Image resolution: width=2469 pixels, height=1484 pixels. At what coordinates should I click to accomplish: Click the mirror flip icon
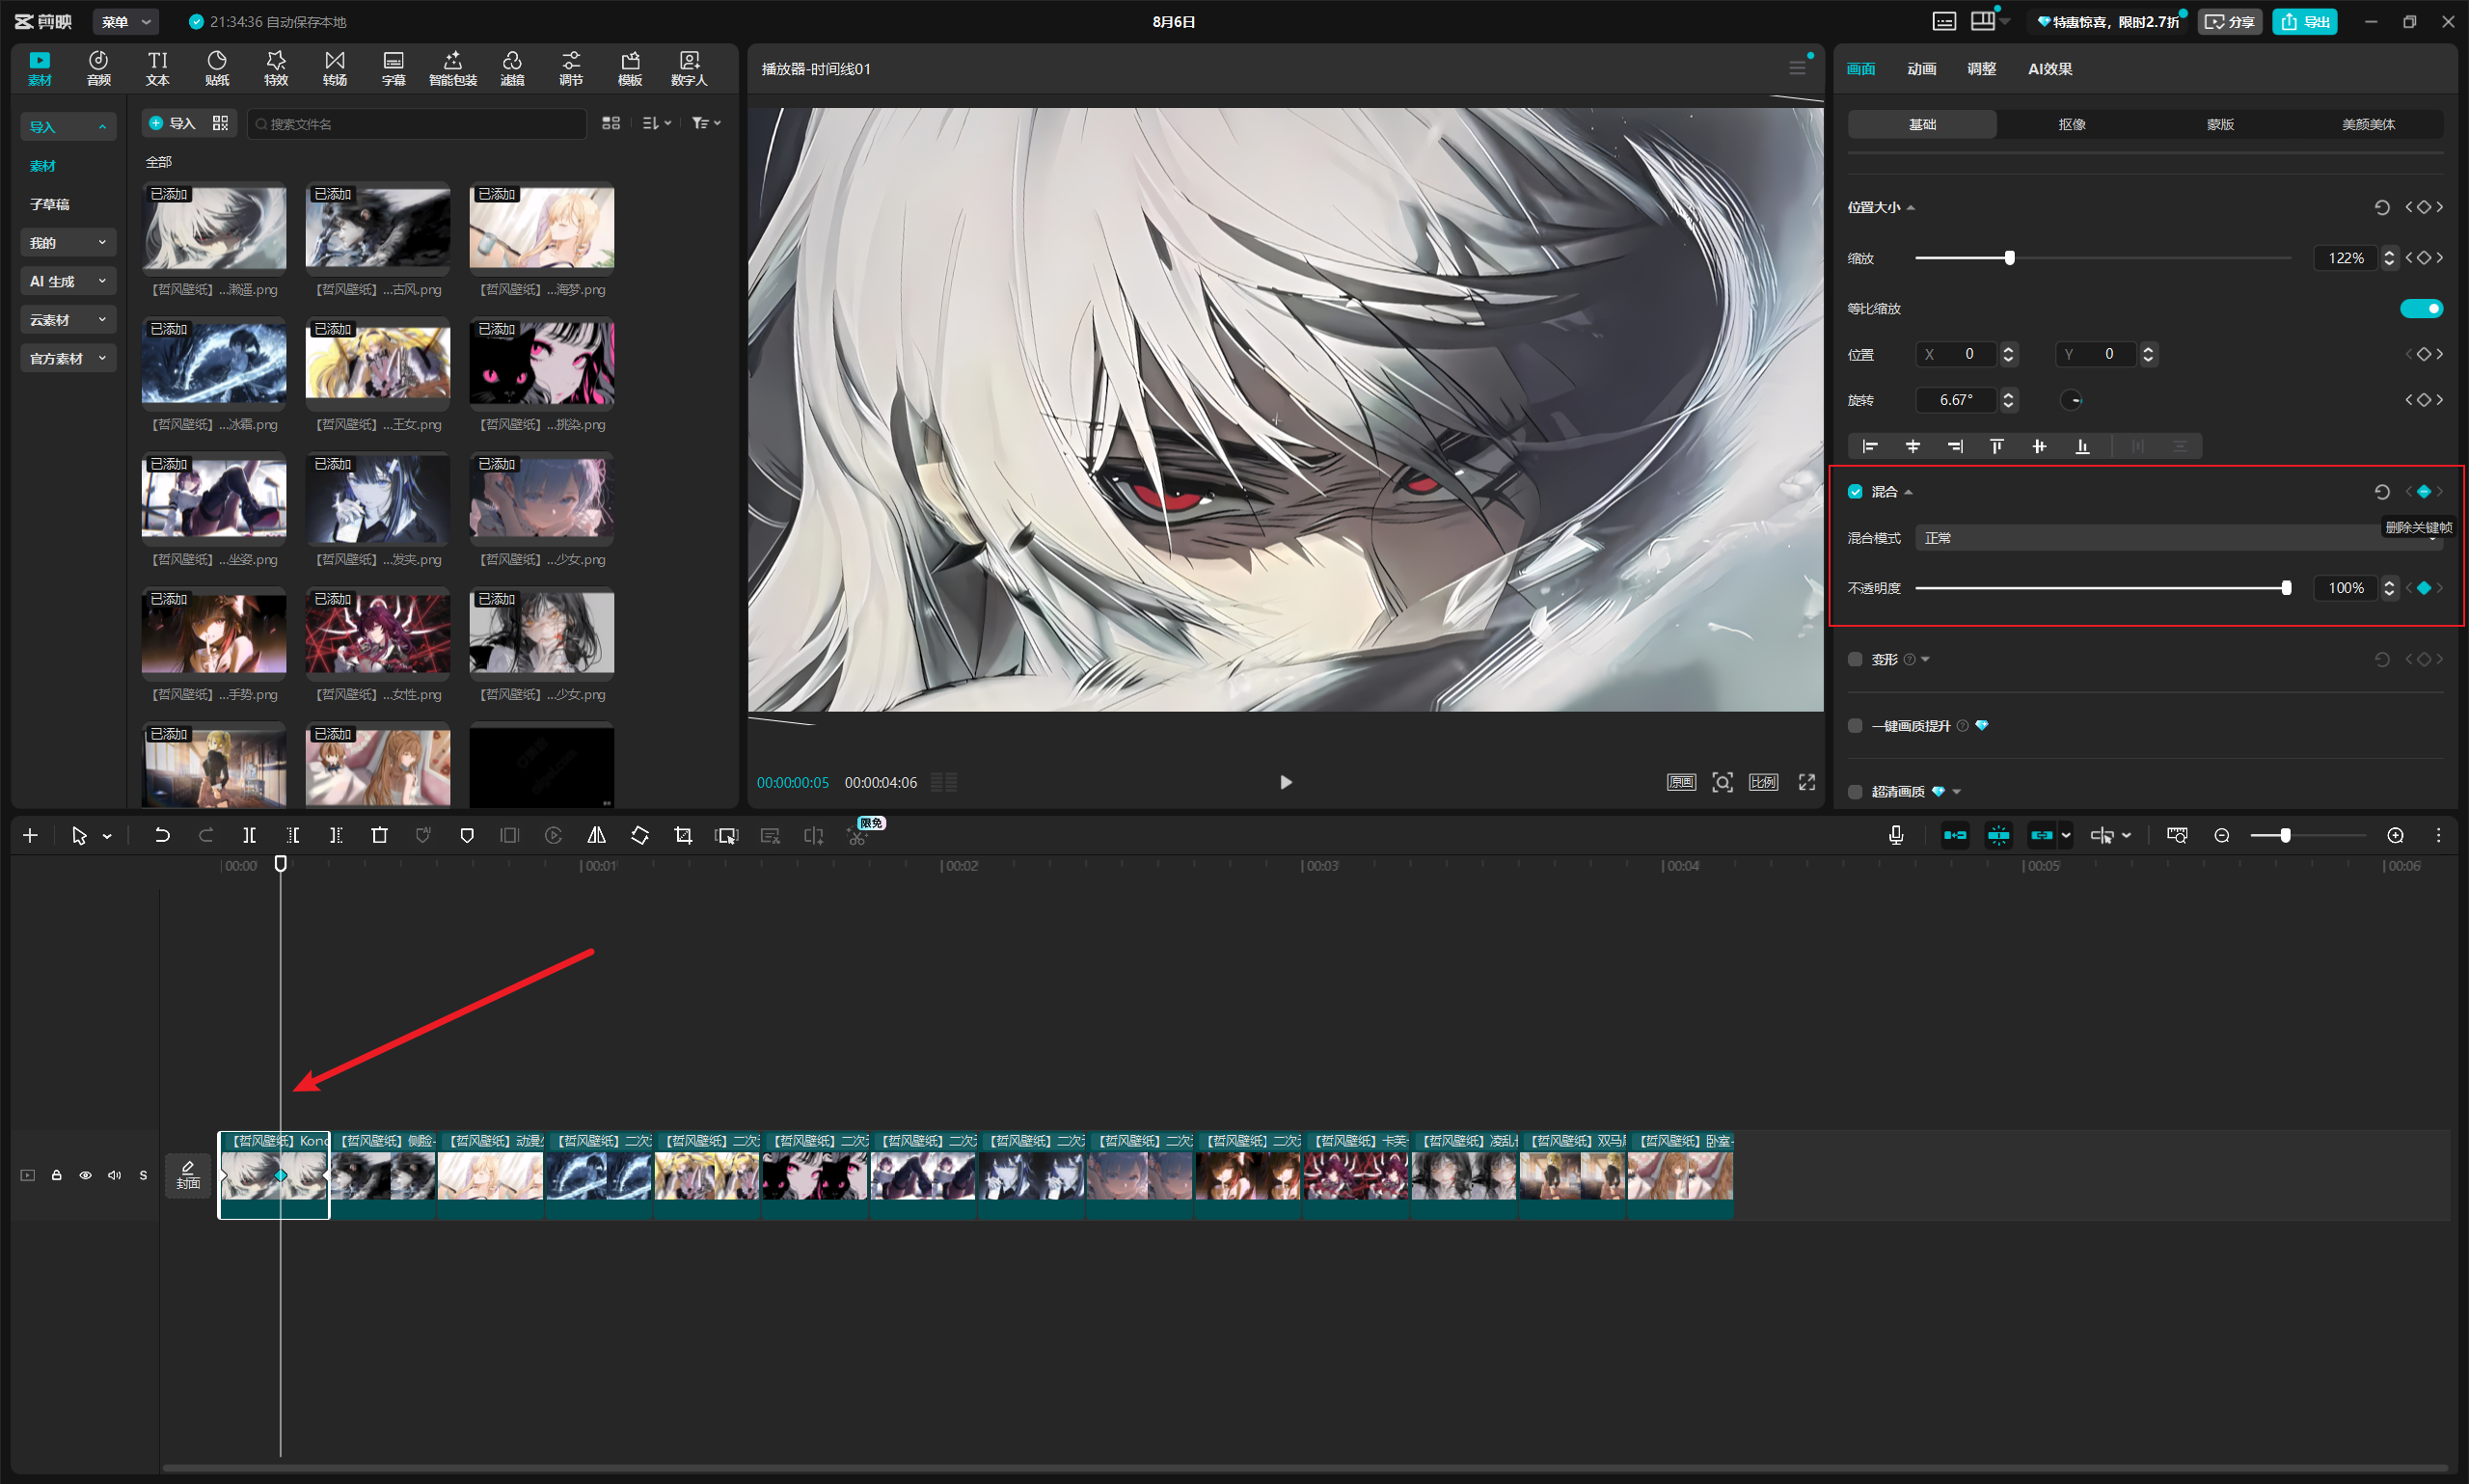[x=596, y=835]
